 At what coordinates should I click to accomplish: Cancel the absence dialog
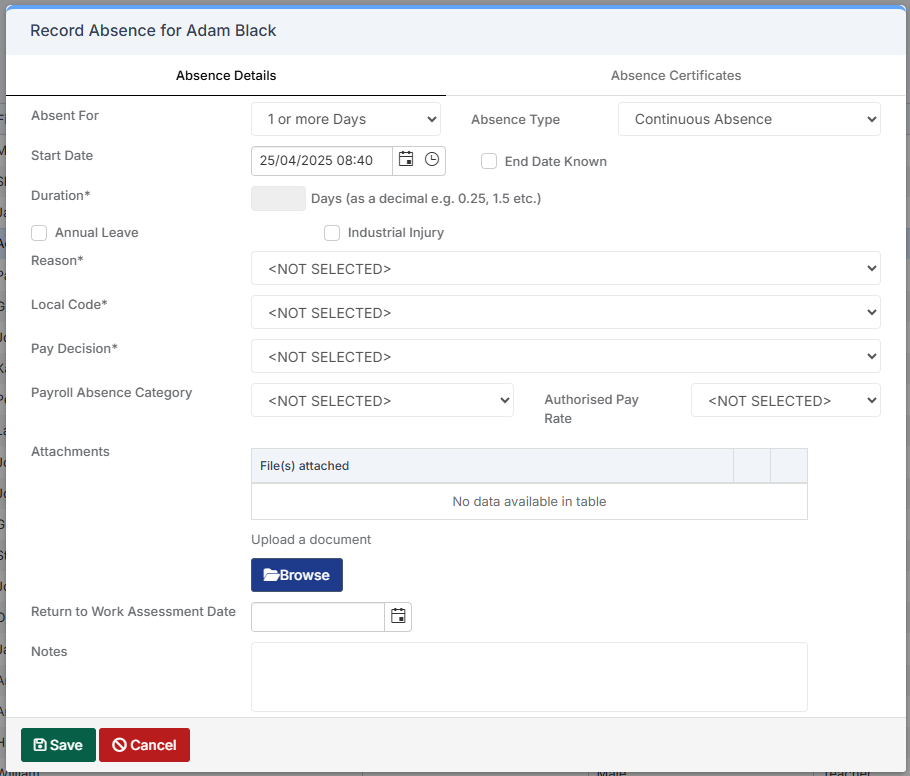pyautogui.click(x=144, y=745)
